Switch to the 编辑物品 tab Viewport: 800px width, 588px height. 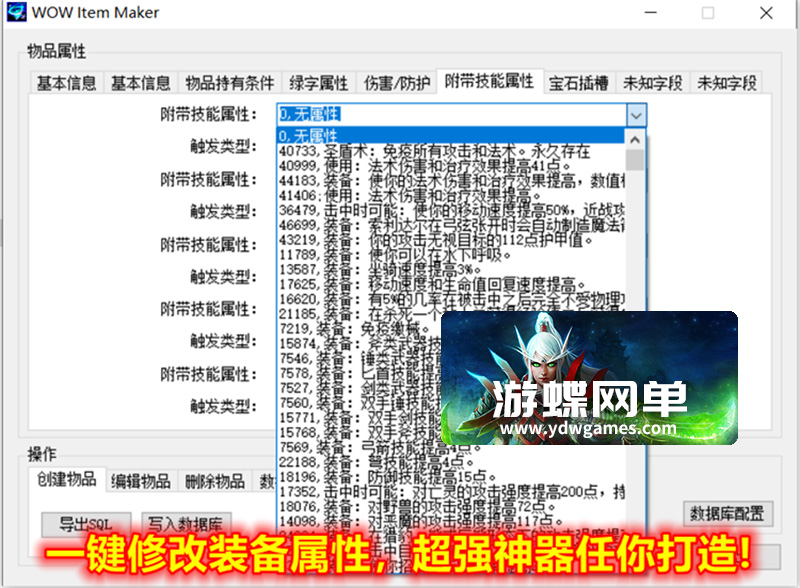141,481
